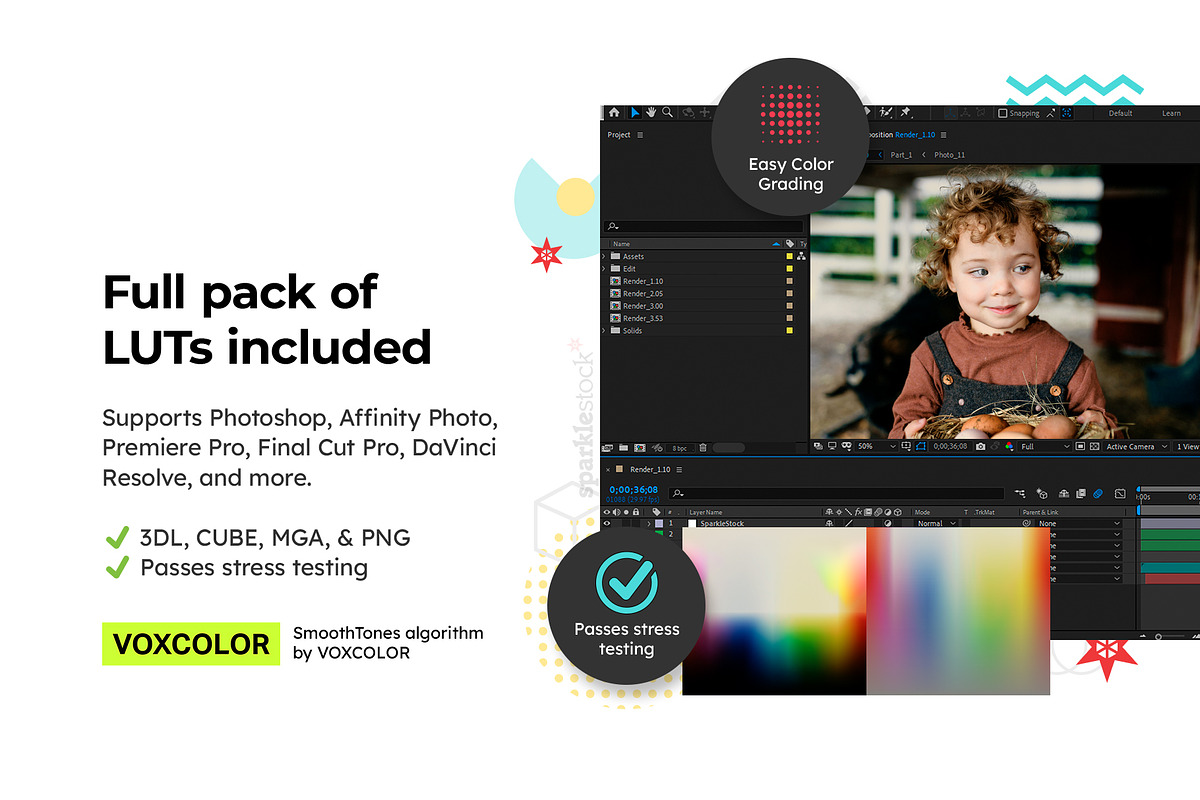Click the pick whip of SparkleStock layer
Viewport: 1200px width, 800px height.
[x=1027, y=523]
